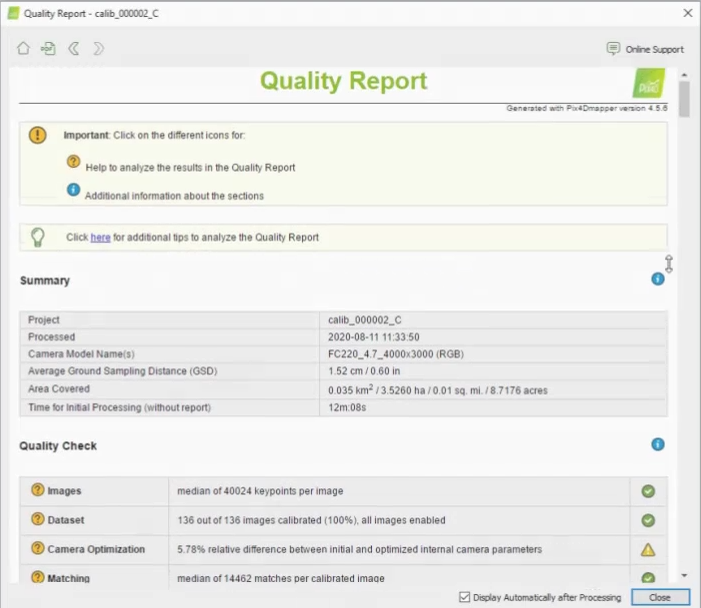The width and height of the screenshot is (701, 608).
Task: Open help icon for Dataset row
Action: (x=38, y=520)
